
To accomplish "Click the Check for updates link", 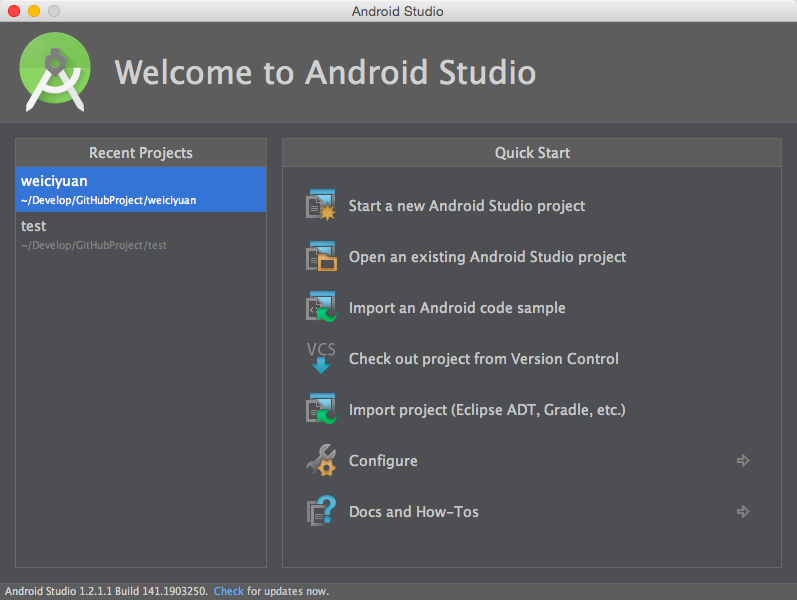I will (x=228, y=591).
